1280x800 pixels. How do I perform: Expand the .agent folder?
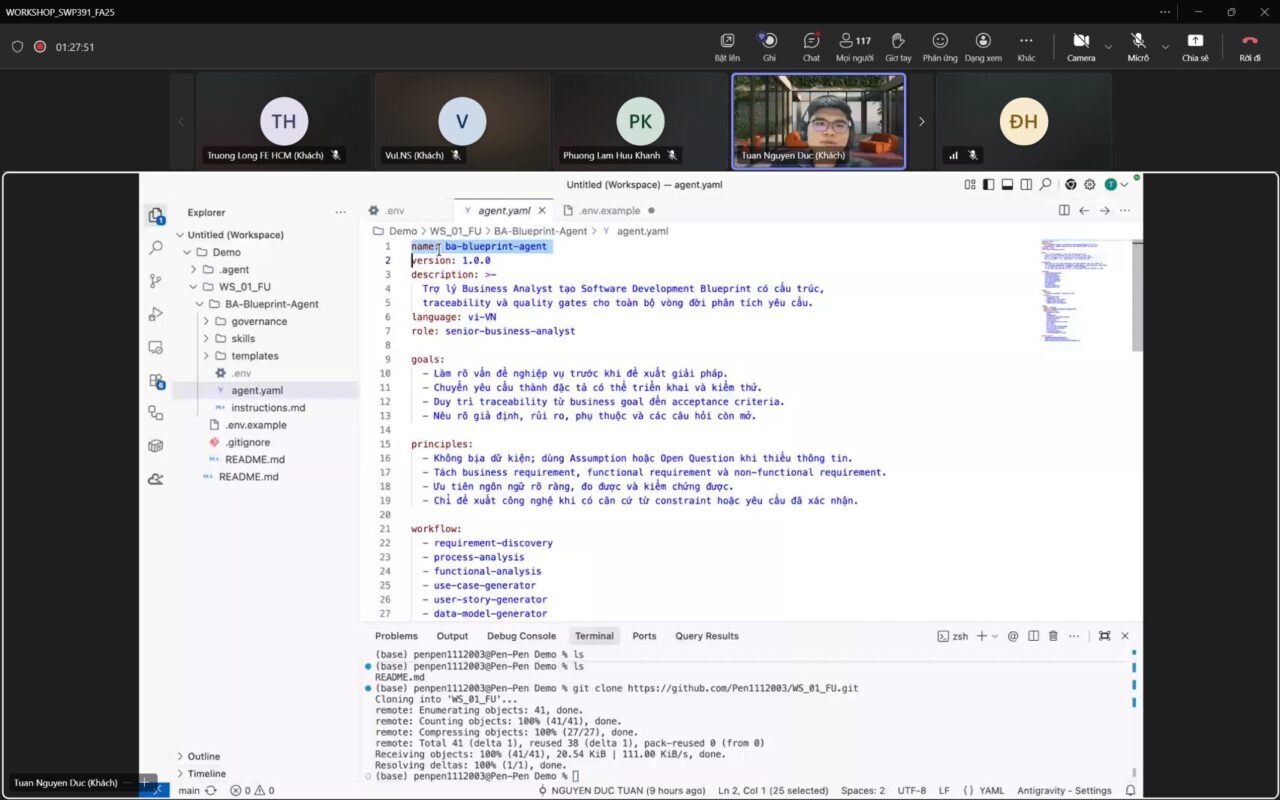193,270
